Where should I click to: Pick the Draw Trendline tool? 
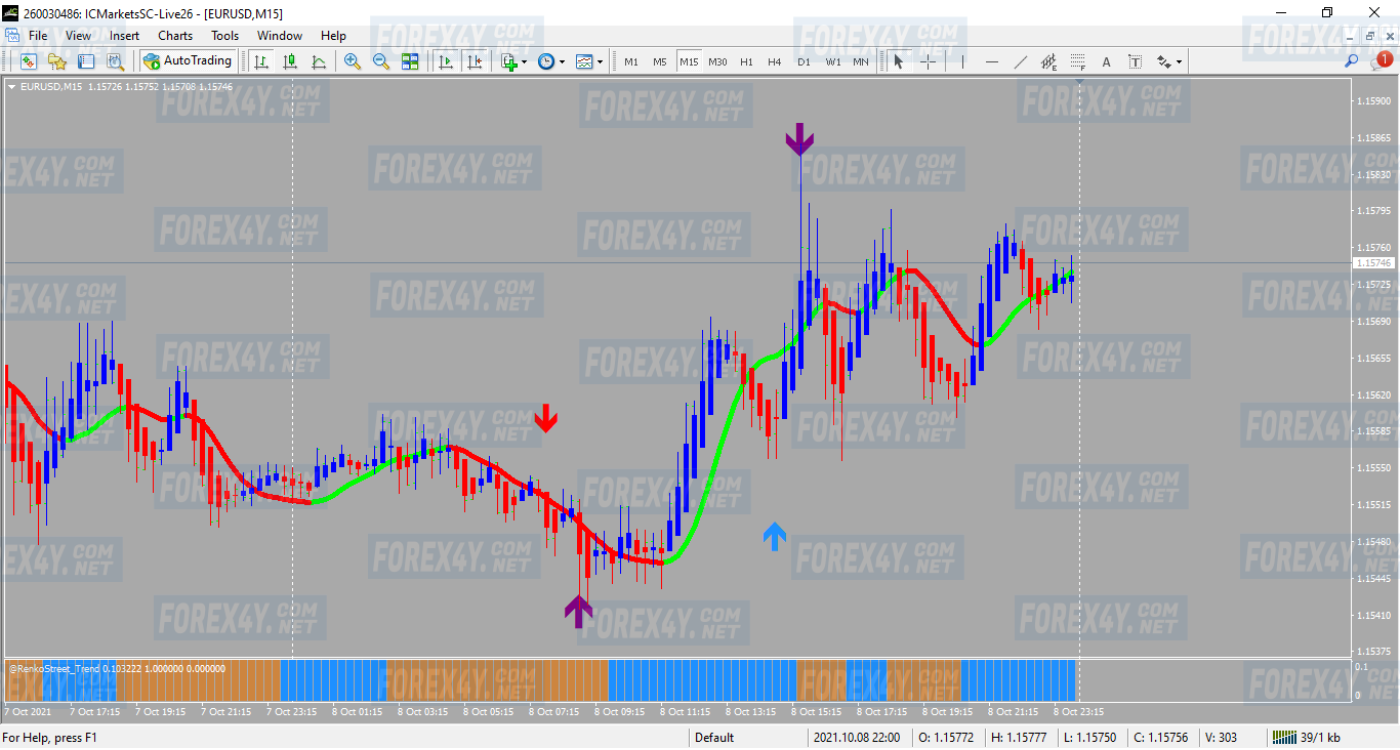click(1020, 62)
